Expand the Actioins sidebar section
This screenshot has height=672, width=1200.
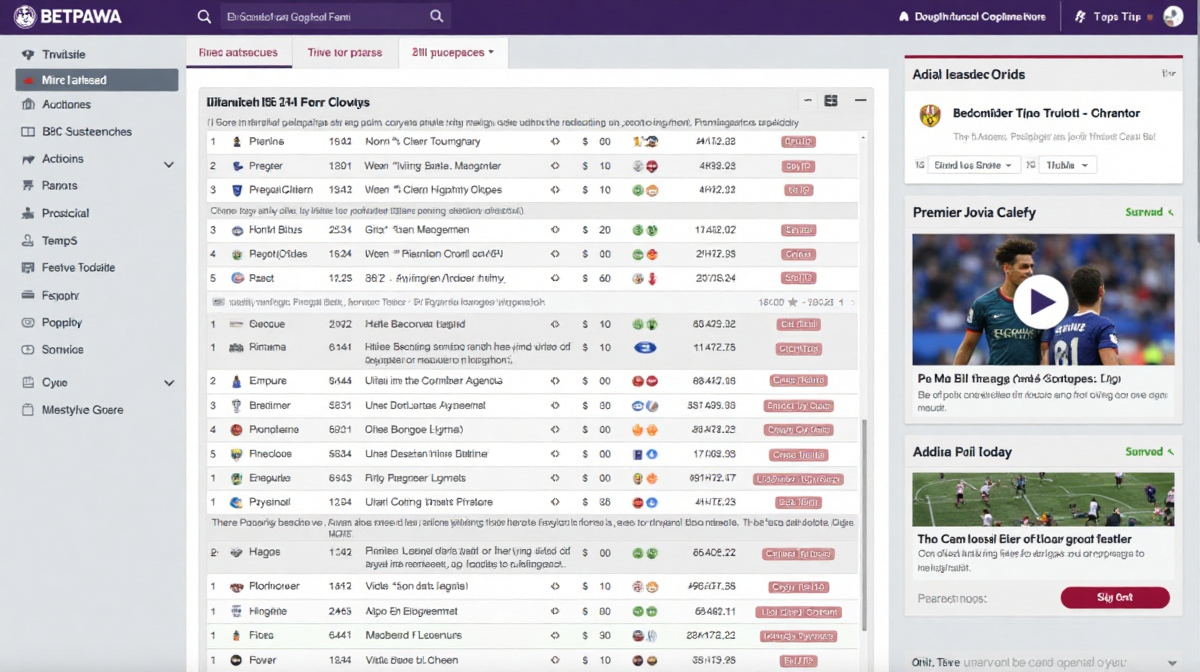point(169,160)
